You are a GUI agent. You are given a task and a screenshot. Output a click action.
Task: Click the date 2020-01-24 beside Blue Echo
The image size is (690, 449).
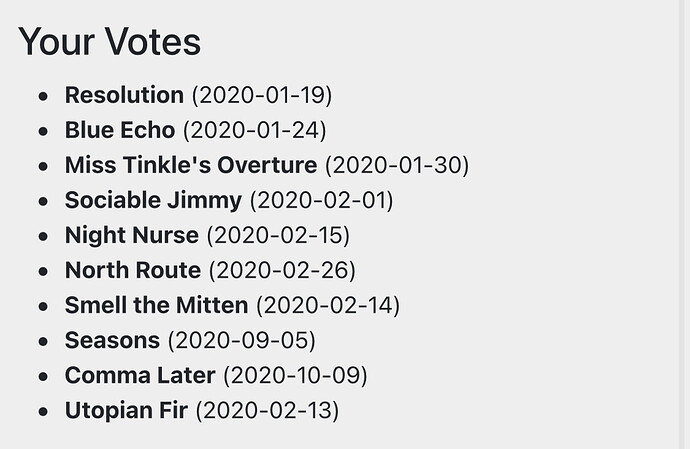(254, 130)
